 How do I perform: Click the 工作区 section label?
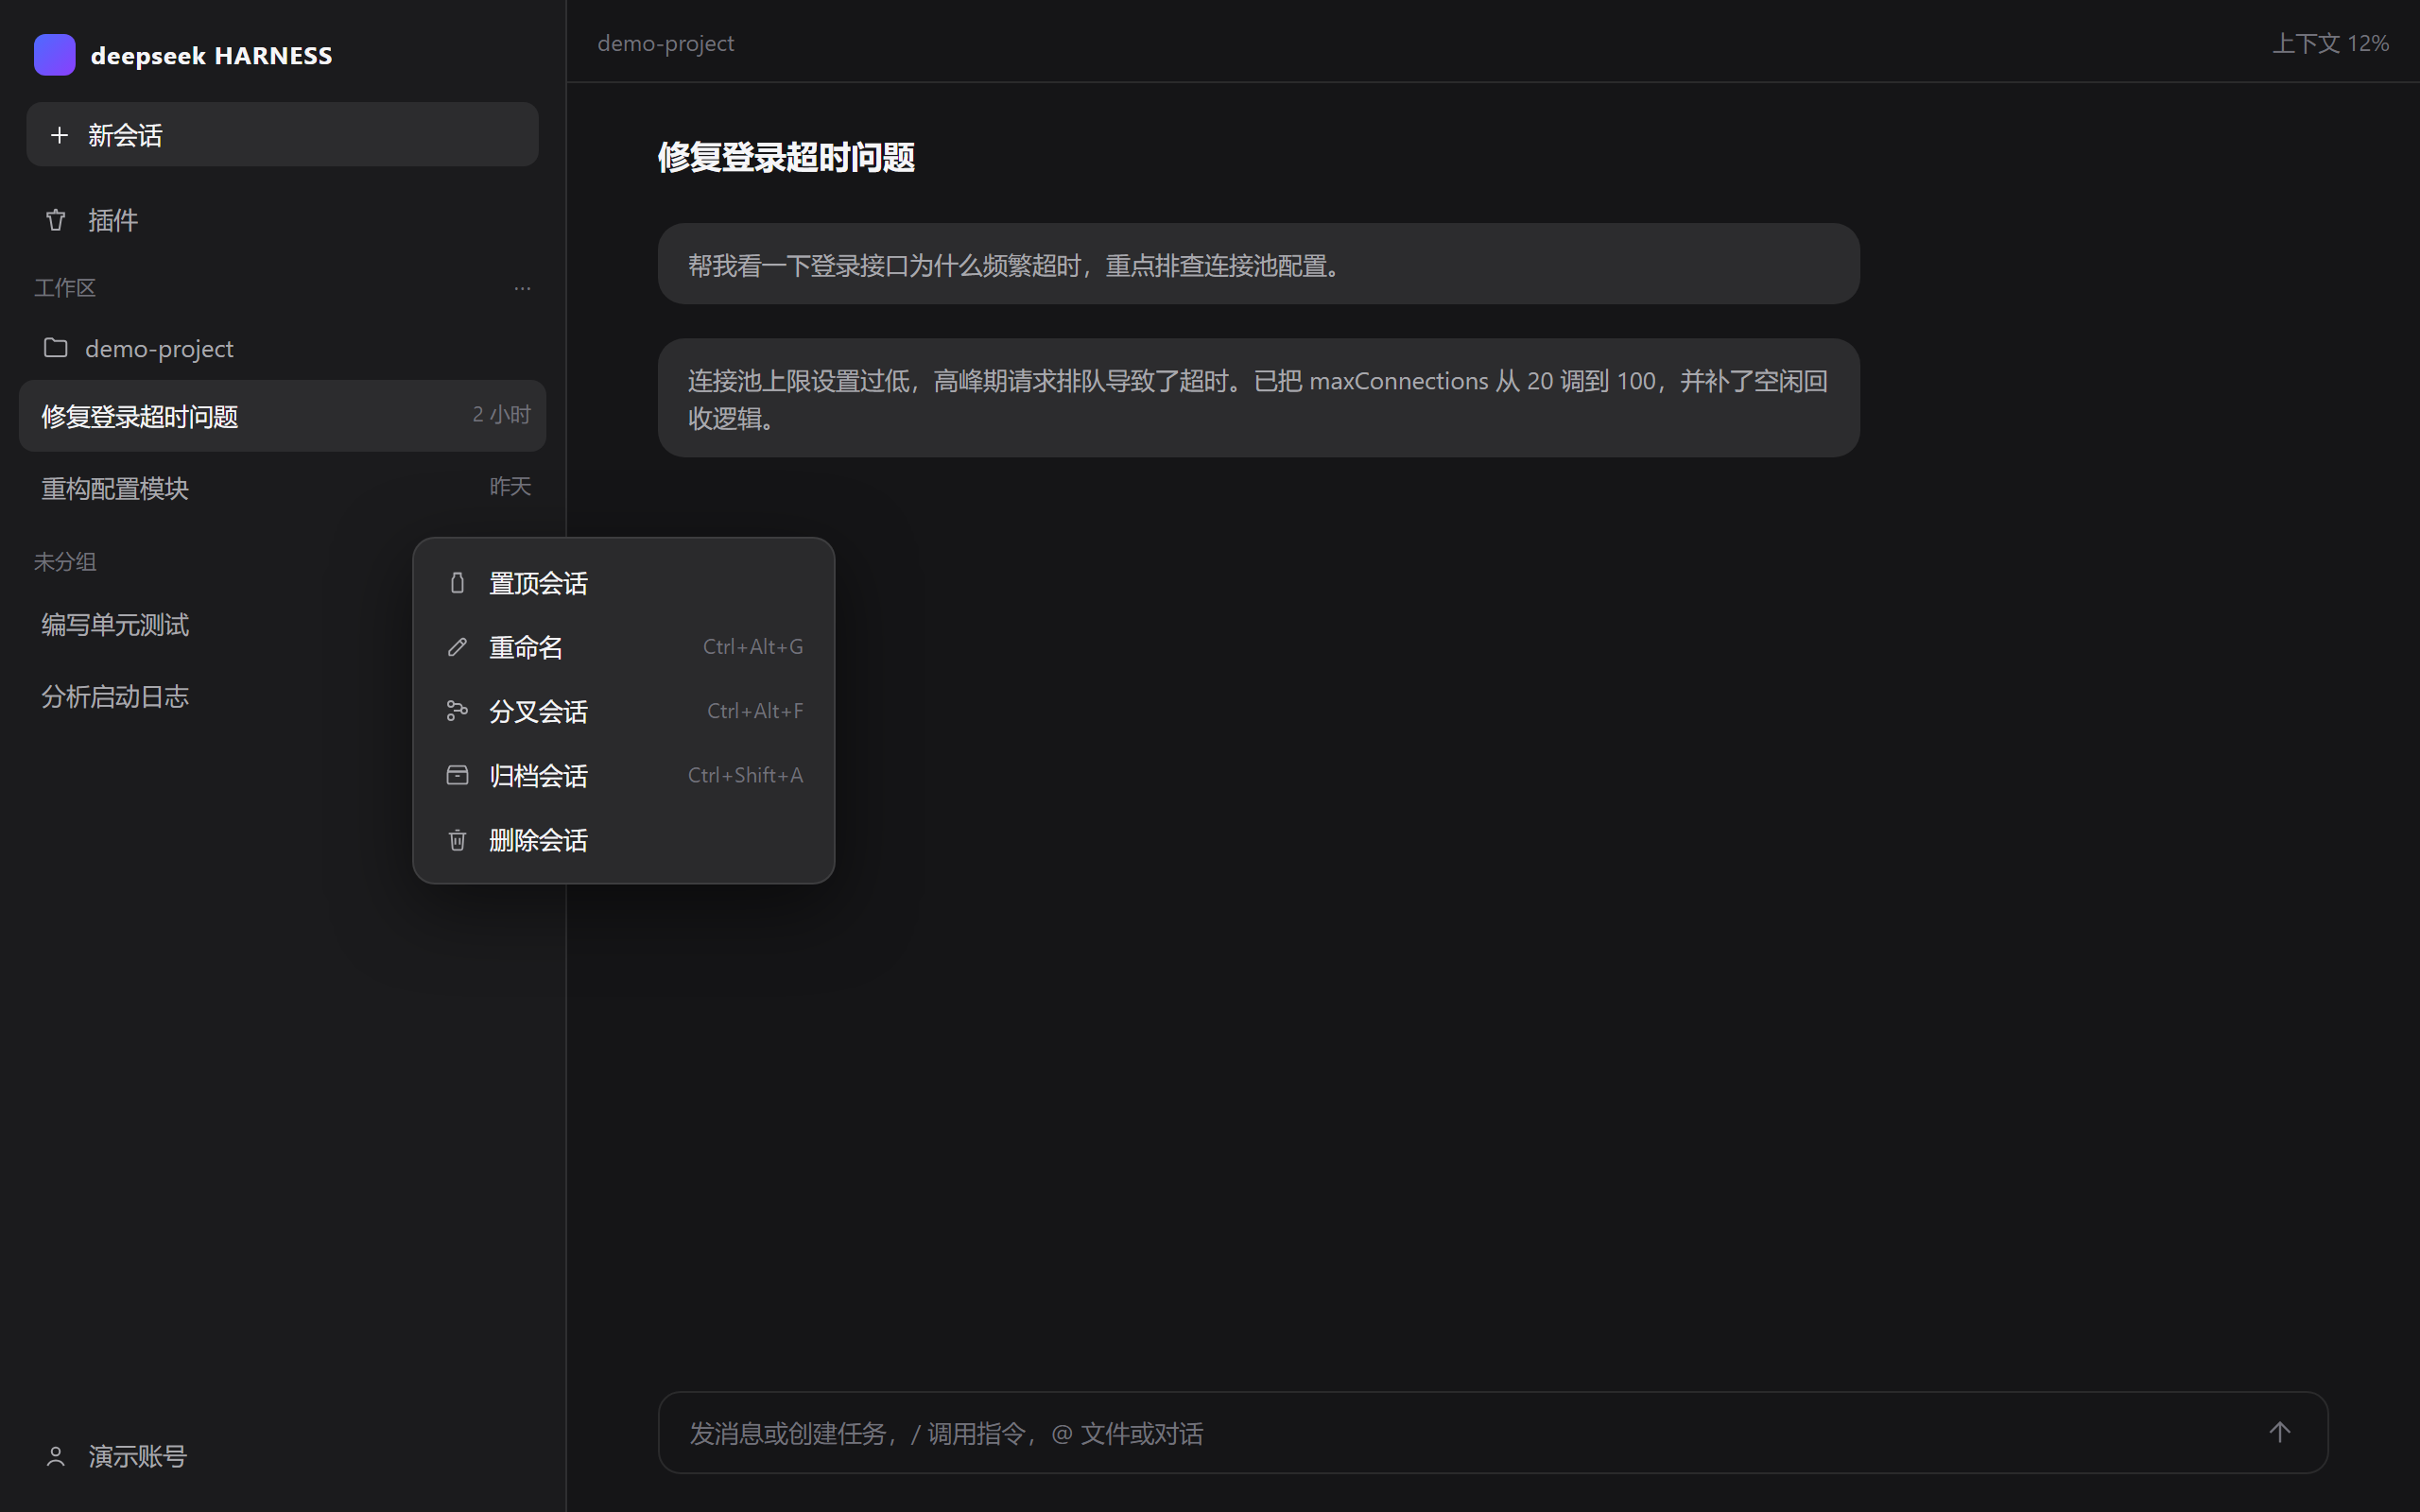(65, 288)
